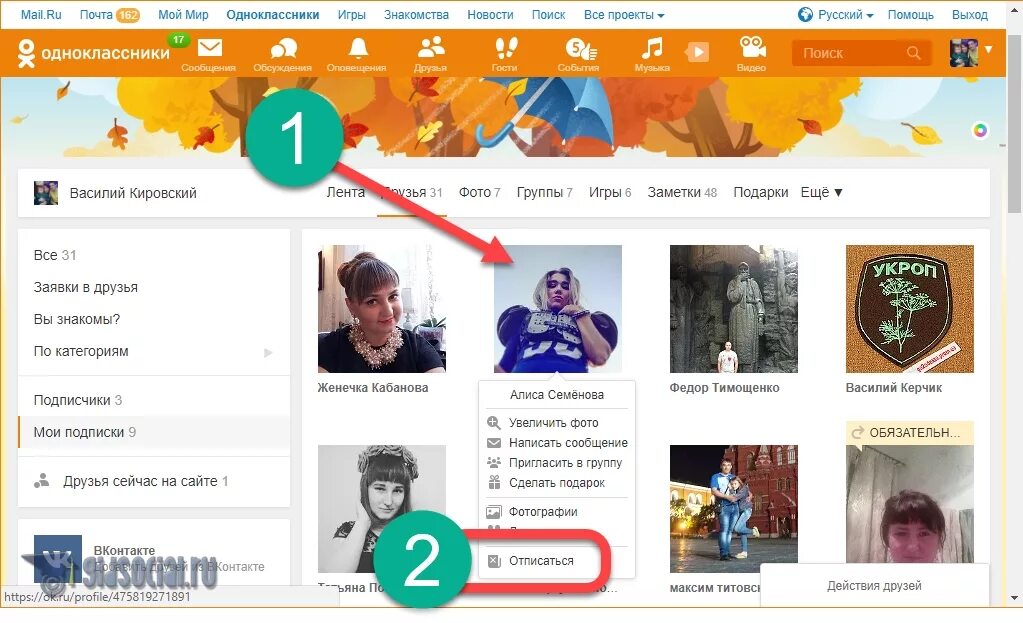Switch to the Фото 7 tab
The image size is (1023, 623).
pyautogui.click(x=480, y=192)
